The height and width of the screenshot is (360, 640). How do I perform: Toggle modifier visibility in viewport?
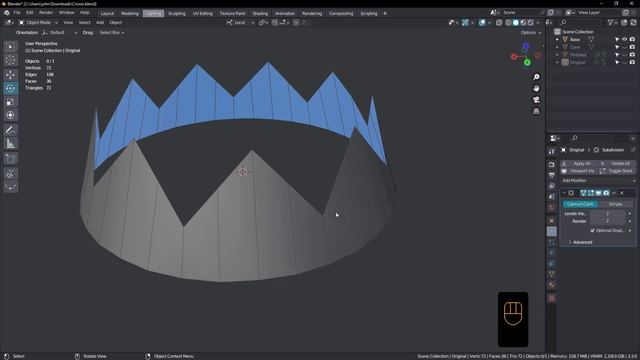coord(598,193)
